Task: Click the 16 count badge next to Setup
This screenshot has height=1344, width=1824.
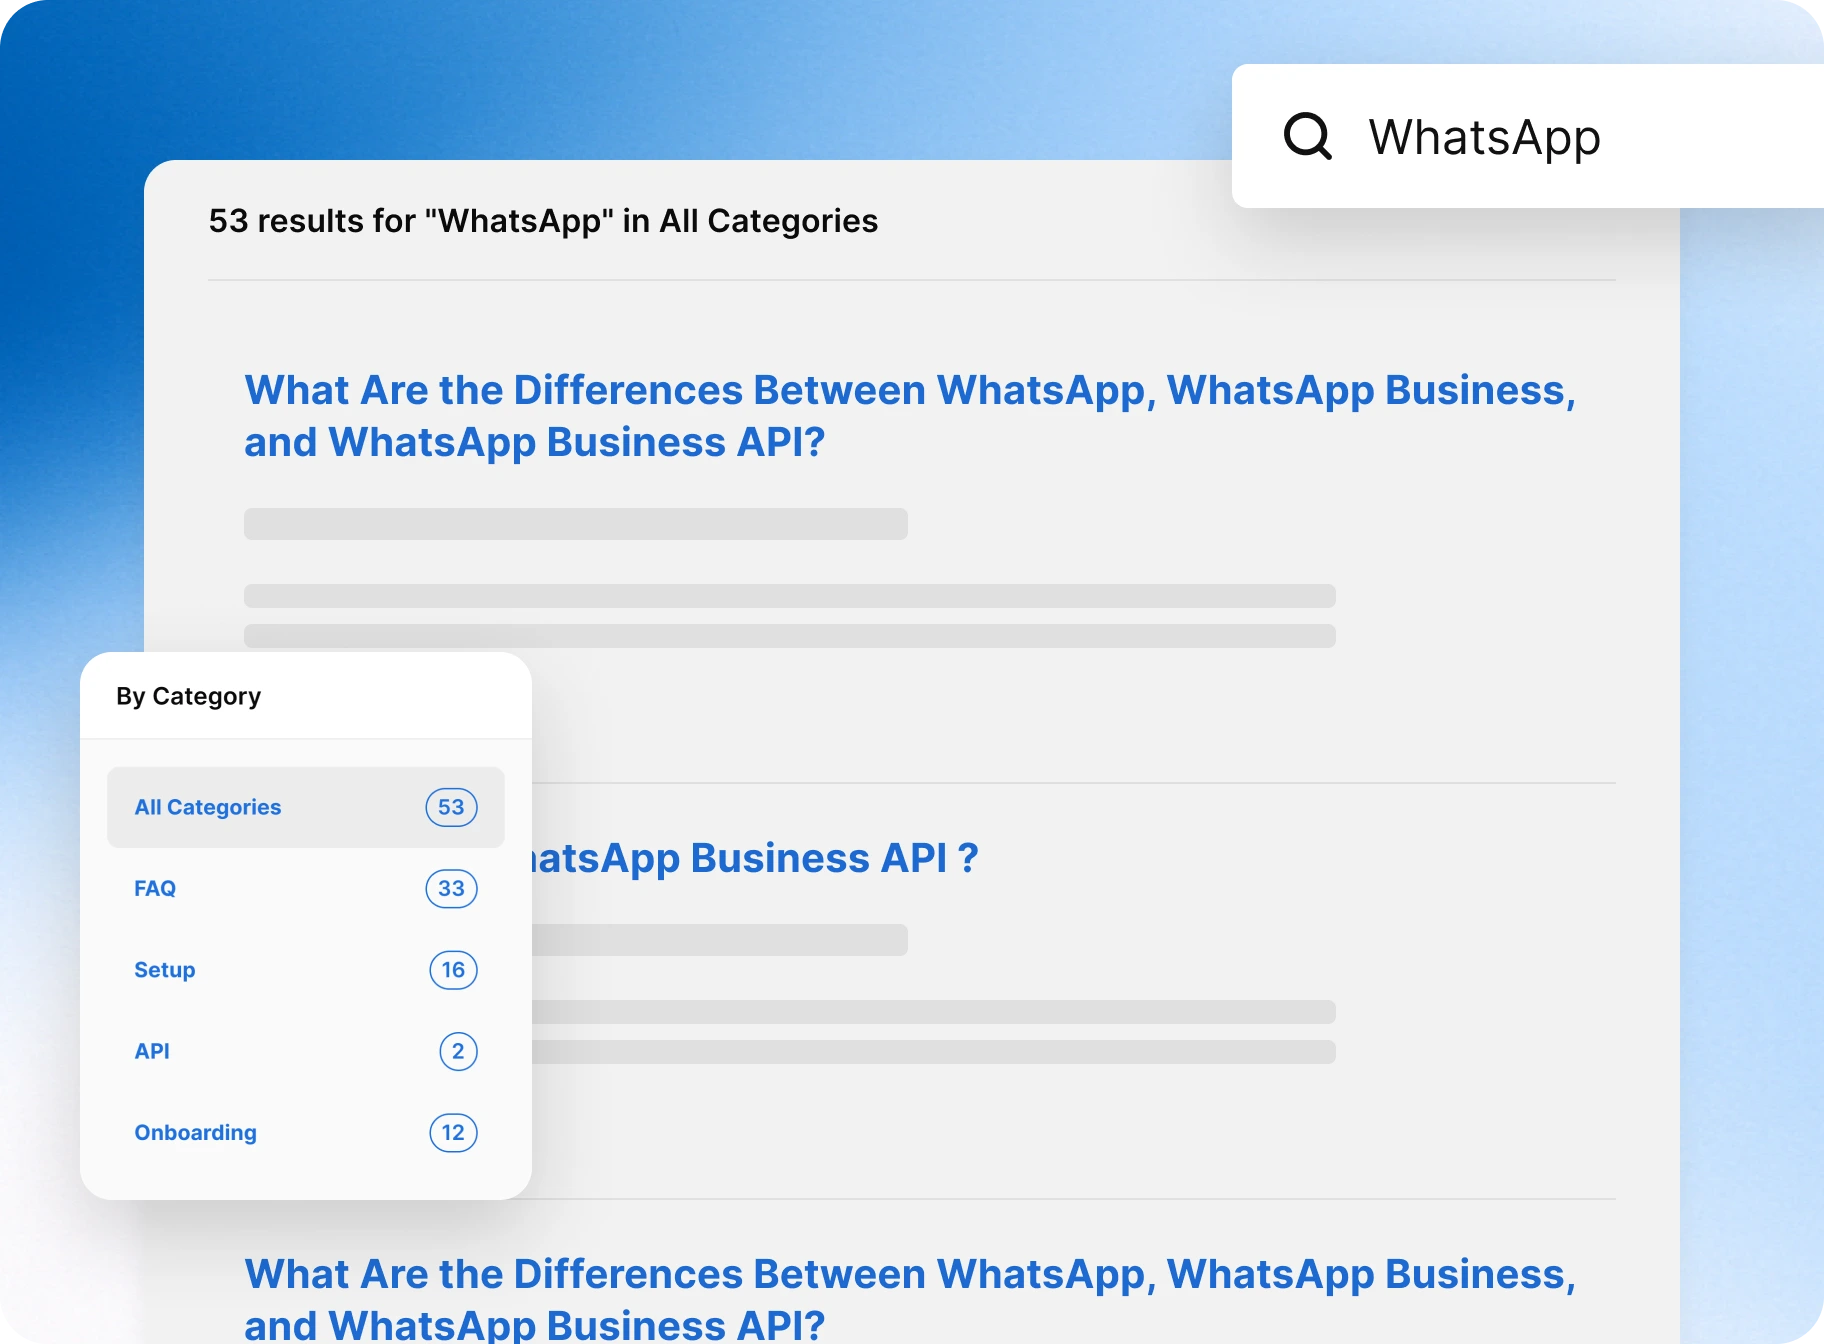Action: (x=453, y=970)
